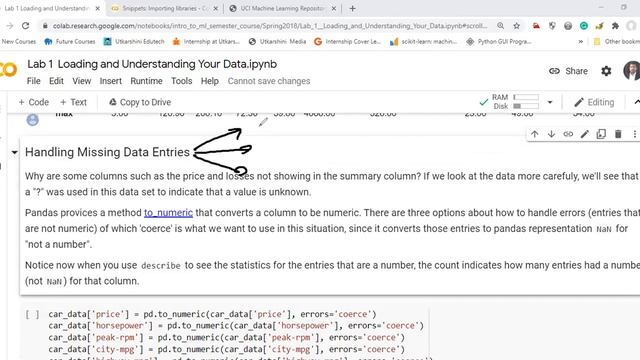
Task: Zoom indicator icon in address bar
Action: 500,26
